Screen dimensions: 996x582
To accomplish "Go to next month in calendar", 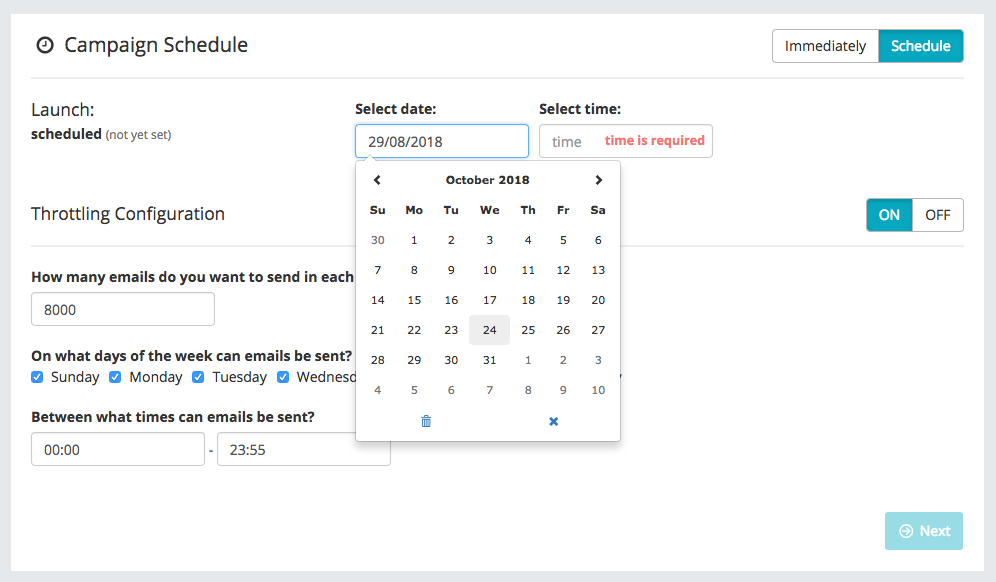I will click(598, 180).
